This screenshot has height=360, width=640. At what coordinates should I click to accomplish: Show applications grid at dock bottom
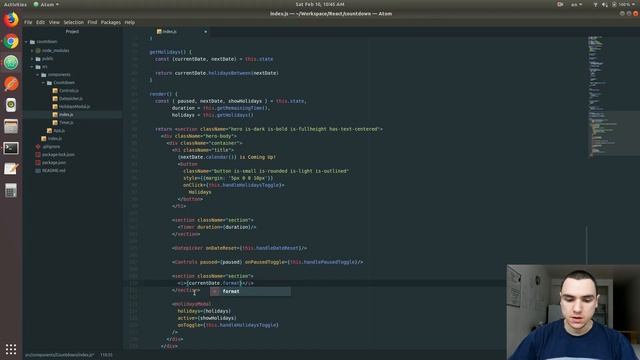11,349
